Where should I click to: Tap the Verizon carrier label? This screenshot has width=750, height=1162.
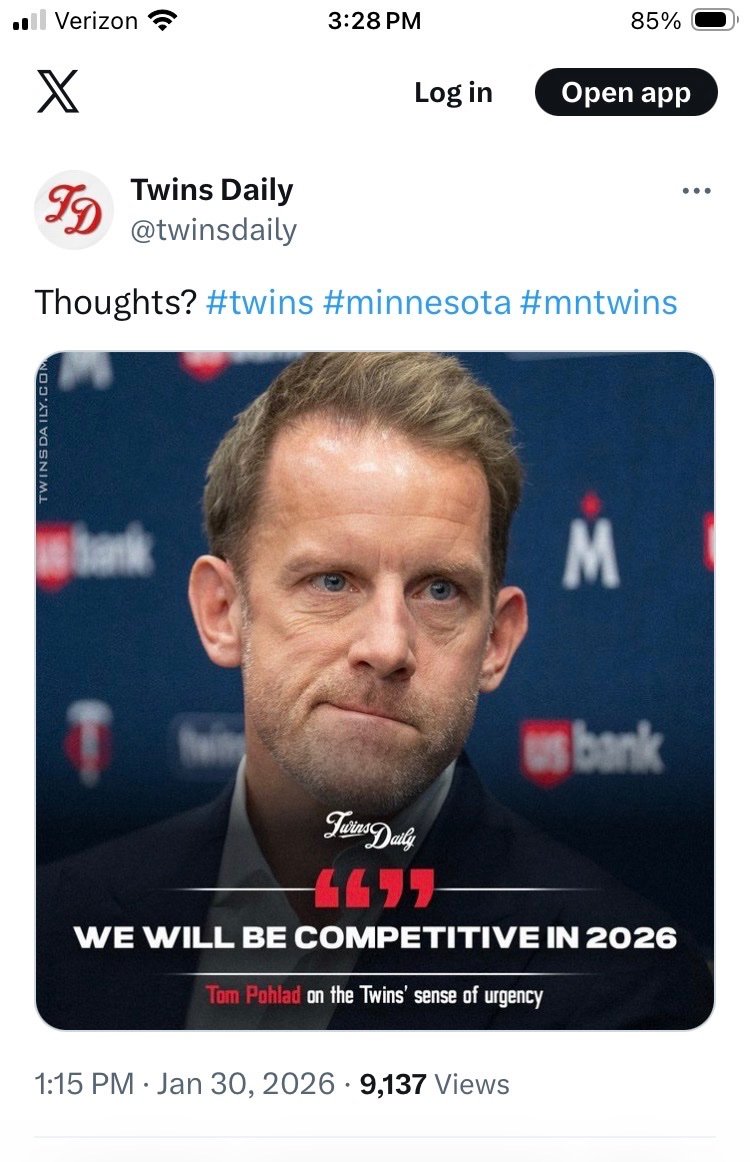97,21
